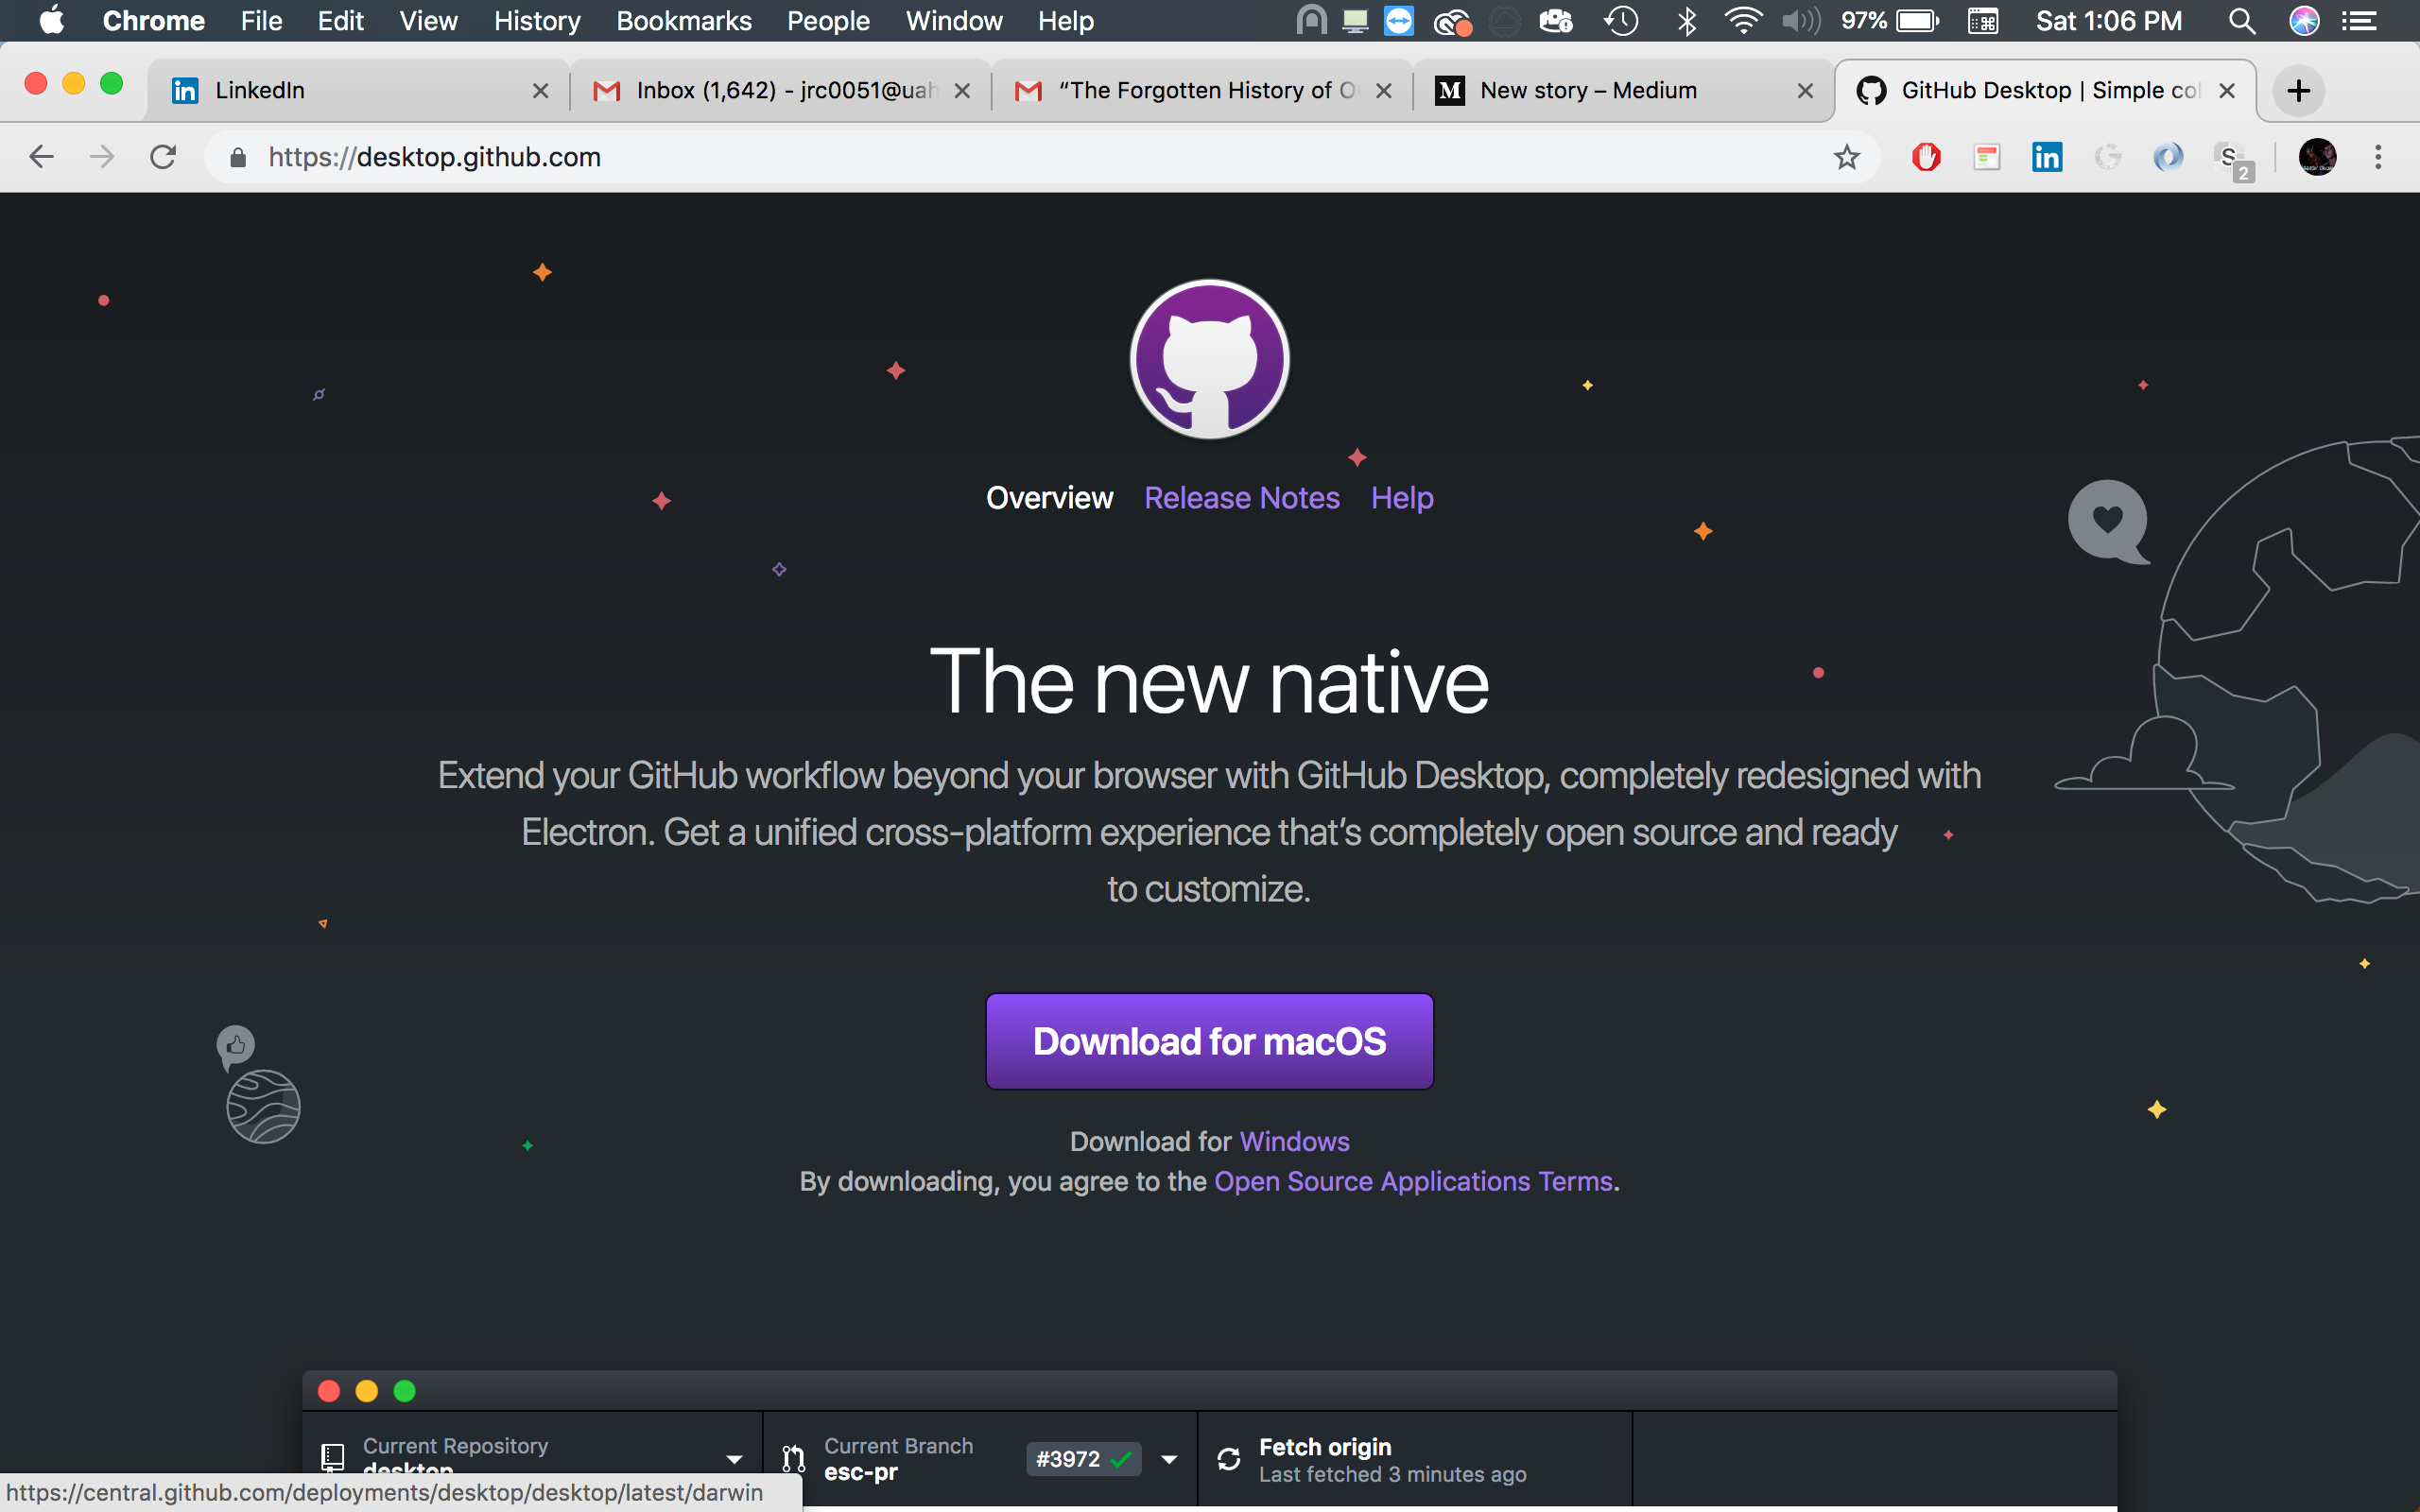Reload the page with refresh icon

pos(163,157)
